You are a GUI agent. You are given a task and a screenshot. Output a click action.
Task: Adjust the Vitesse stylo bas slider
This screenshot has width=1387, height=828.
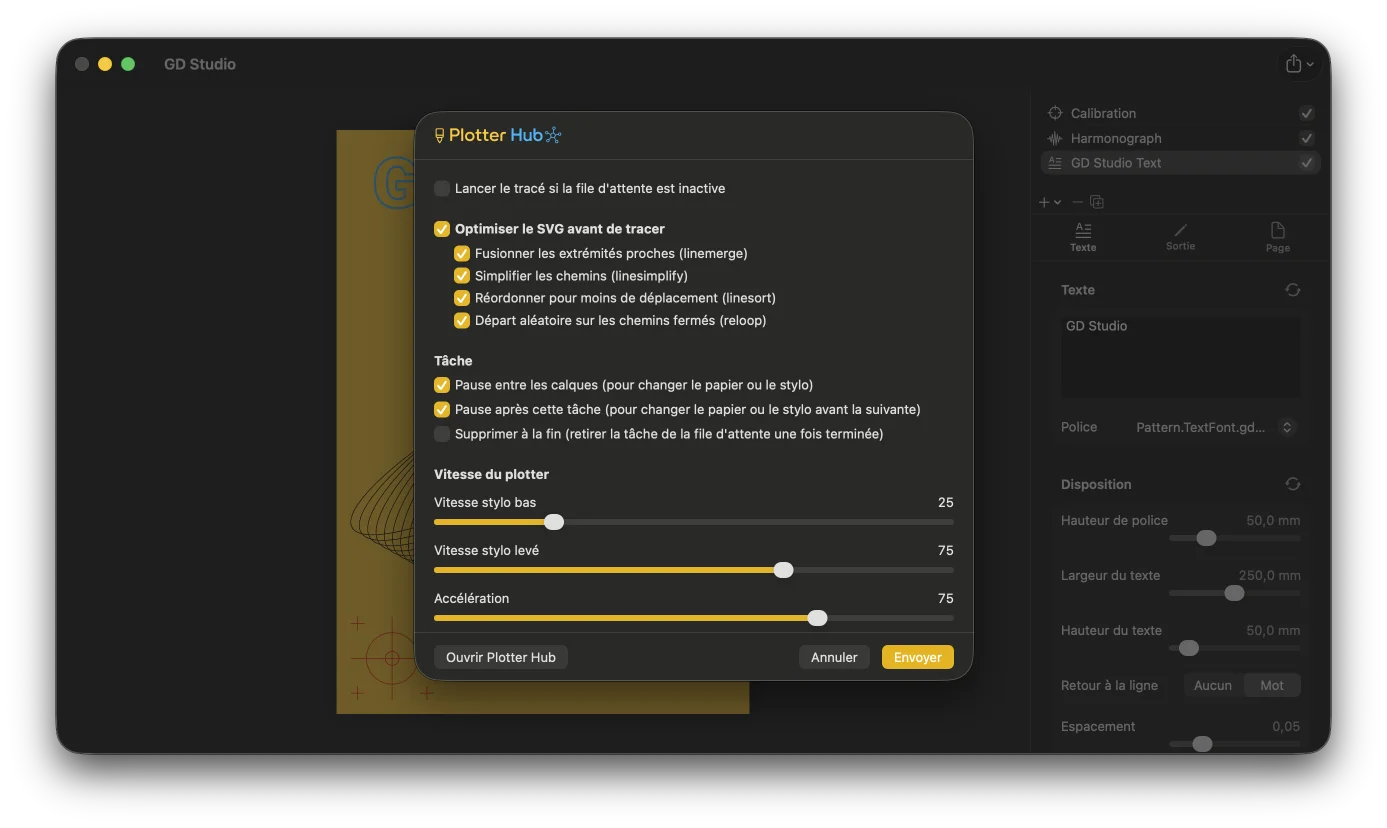554,522
